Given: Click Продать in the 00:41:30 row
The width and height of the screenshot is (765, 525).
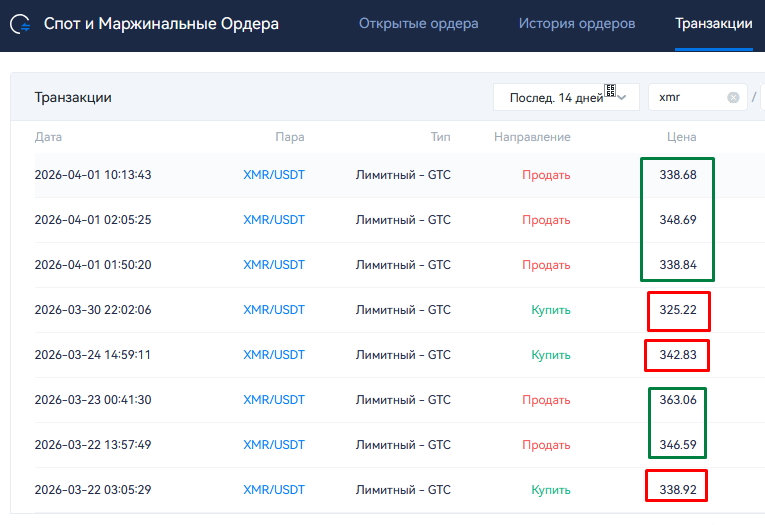Looking at the screenshot, I should coord(546,400).
